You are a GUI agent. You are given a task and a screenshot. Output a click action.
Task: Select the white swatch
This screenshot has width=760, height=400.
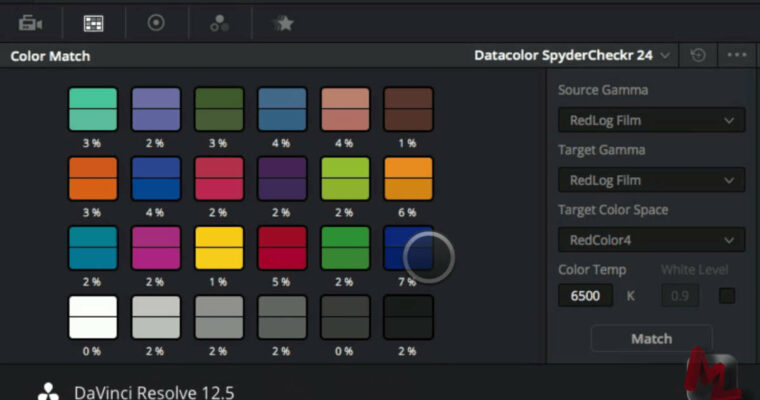[x=93, y=317]
